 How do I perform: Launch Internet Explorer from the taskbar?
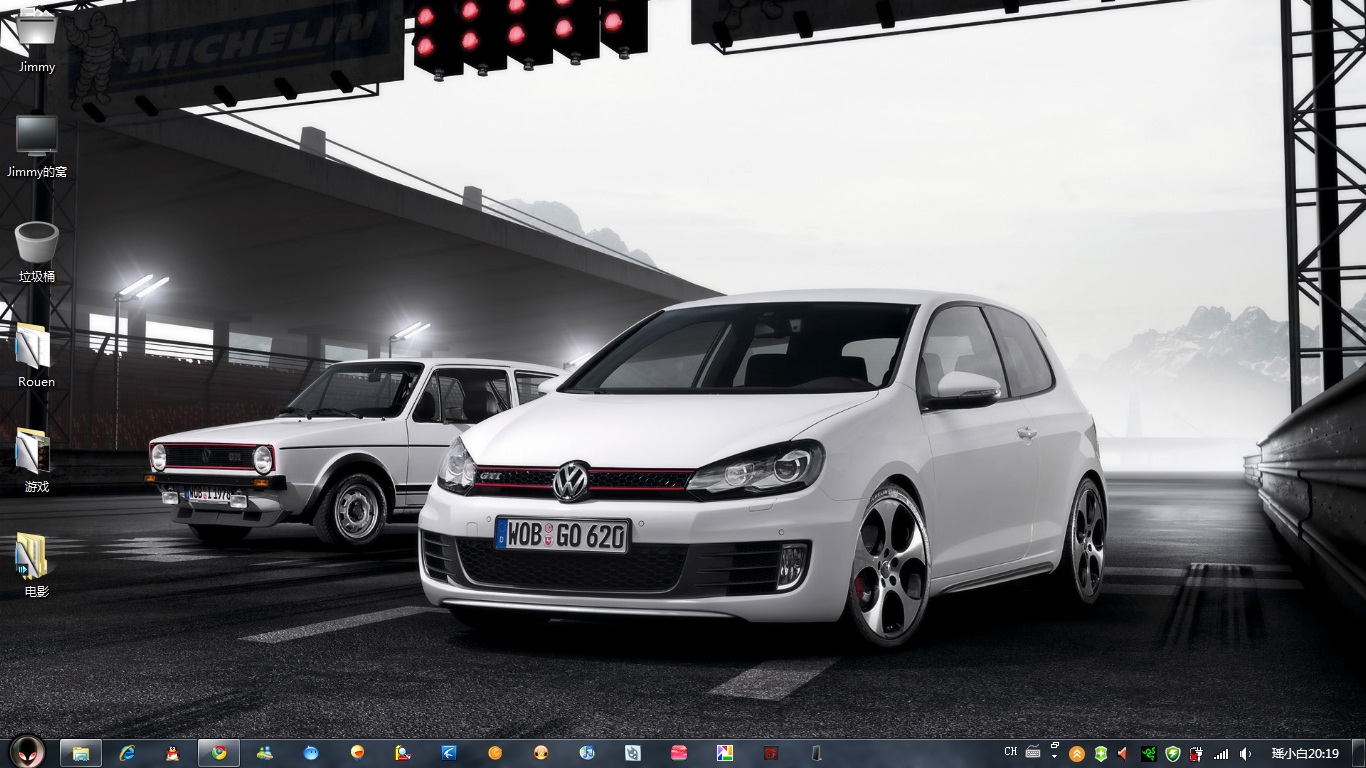pyautogui.click(x=127, y=753)
